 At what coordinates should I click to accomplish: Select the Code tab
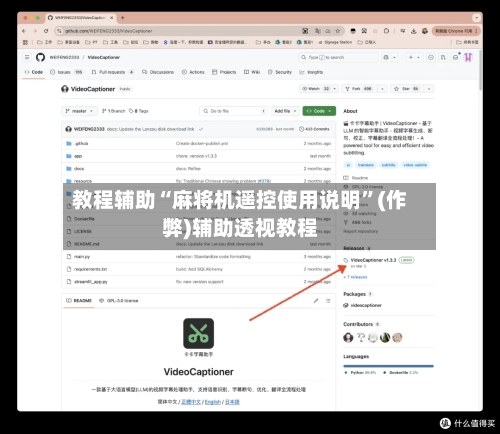[34, 72]
